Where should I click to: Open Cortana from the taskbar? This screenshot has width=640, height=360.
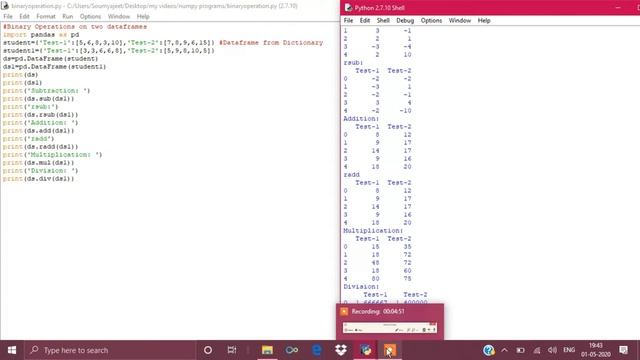pyautogui.click(x=208, y=350)
